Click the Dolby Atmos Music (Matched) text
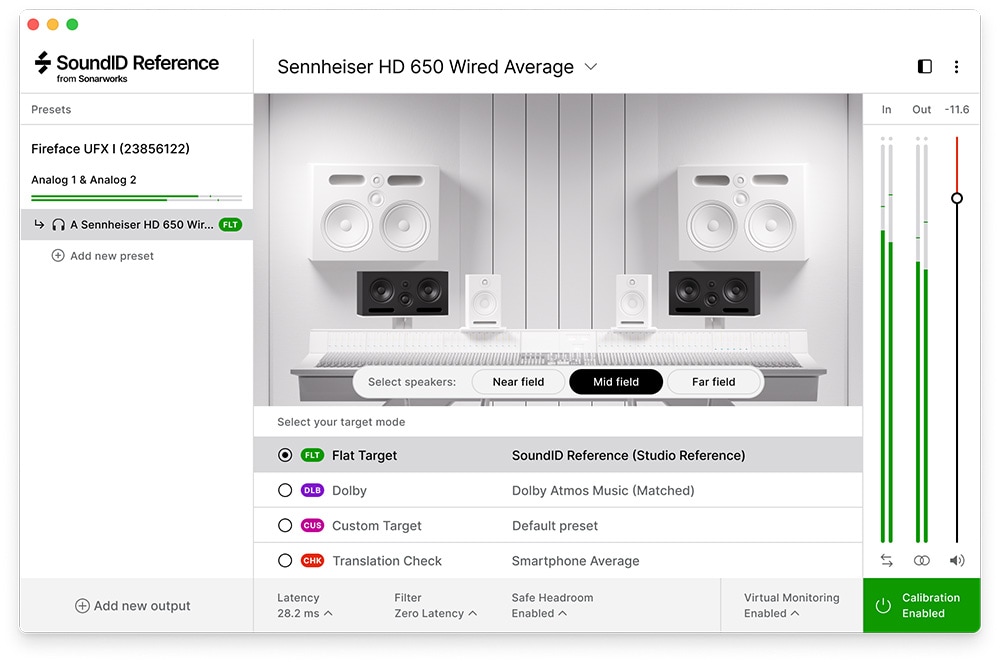Image resolution: width=1000 pixels, height=662 pixels. 603,490
